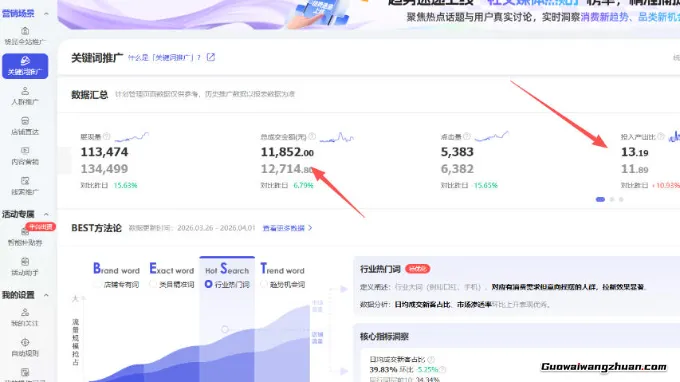This screenshot has height=382, width=680.
Task: Open the 点击量 trend sparkline
Action: tap(491, 137)
